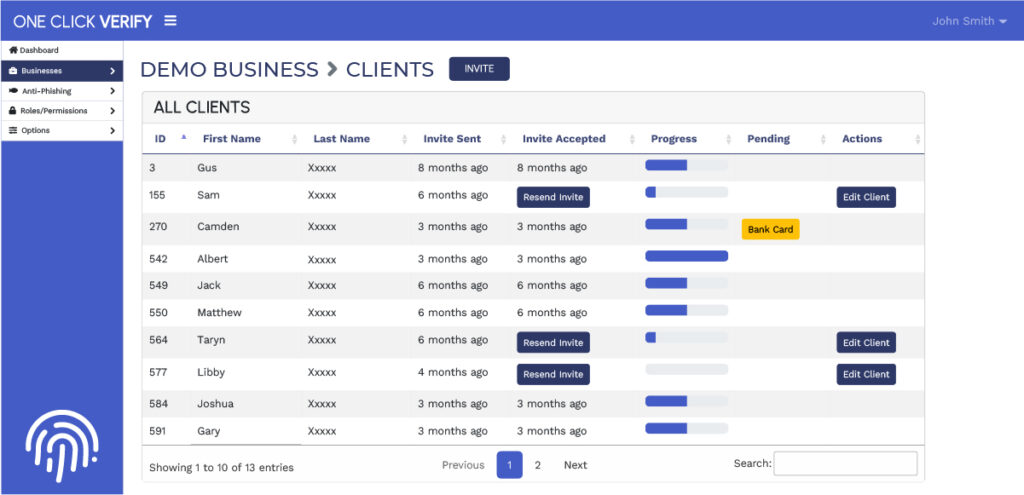The height and width of the screenshot is (495, 1024).
Task: Focus the Search input field
Action: click(x=845, y=464)
